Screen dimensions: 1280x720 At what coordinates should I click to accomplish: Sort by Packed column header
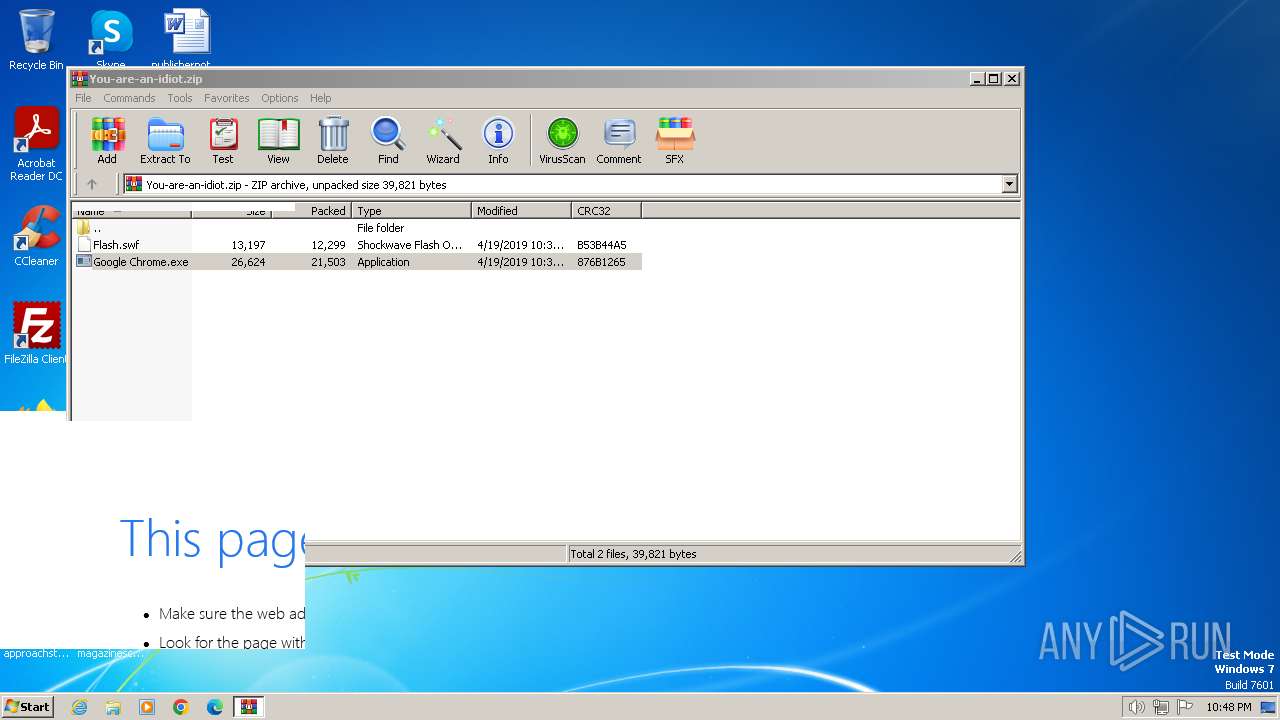click(312, 211)
